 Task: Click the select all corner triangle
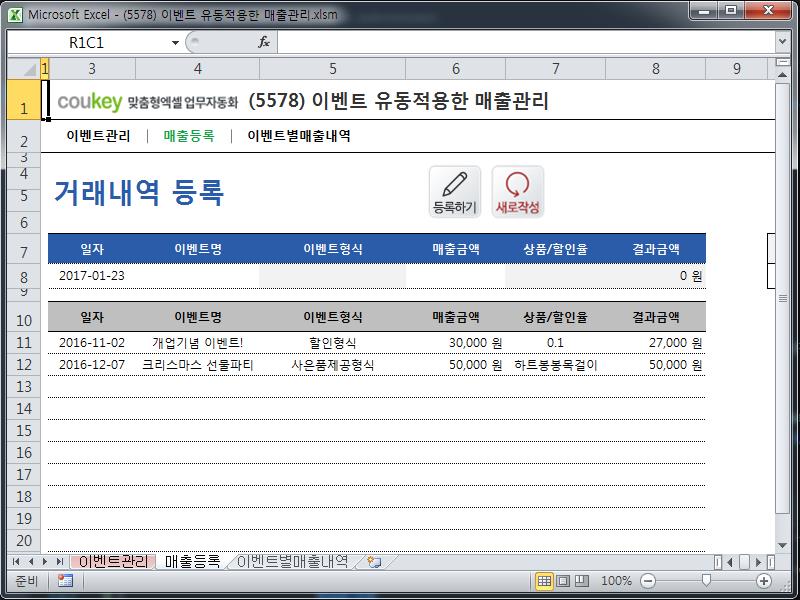(24, 68)
